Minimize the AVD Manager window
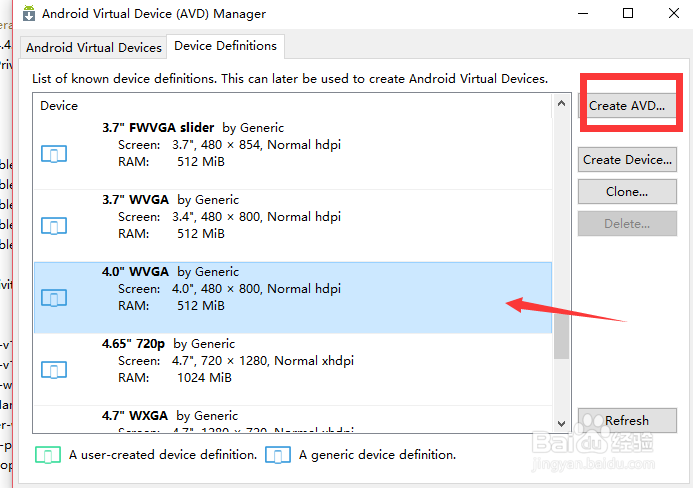This screenshot has height=488, width=693. (584, 14)
